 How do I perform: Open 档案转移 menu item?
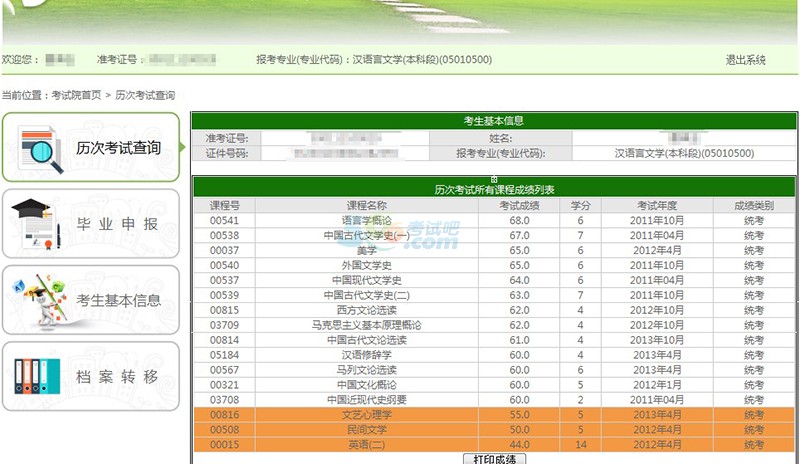pyautogui.click(x=91, y=376)
